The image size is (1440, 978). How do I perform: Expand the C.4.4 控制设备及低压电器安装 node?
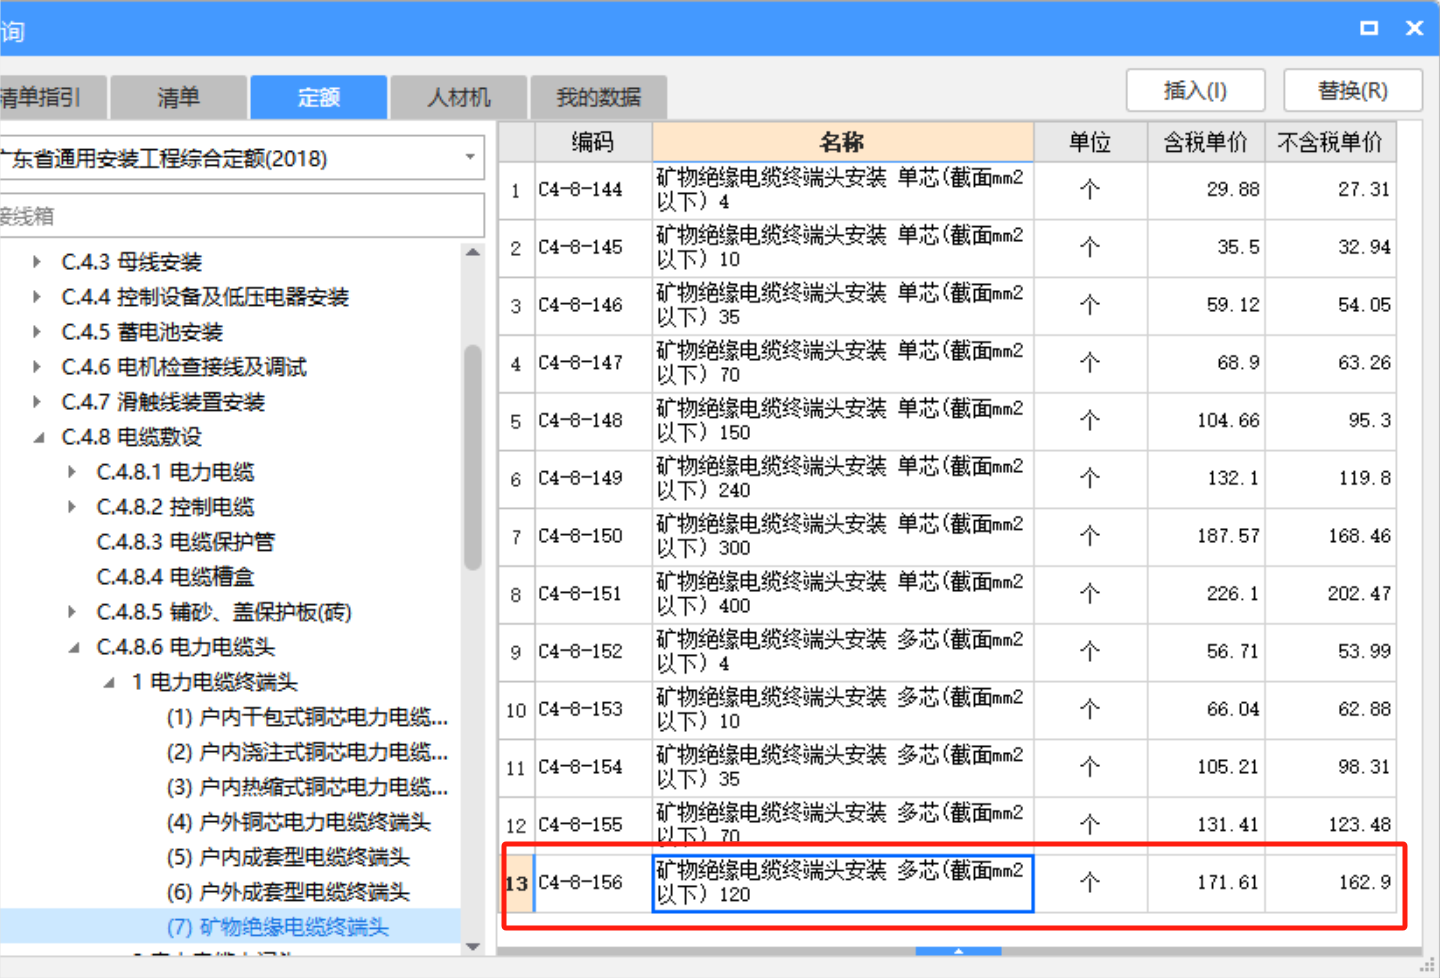click(37, 297)
